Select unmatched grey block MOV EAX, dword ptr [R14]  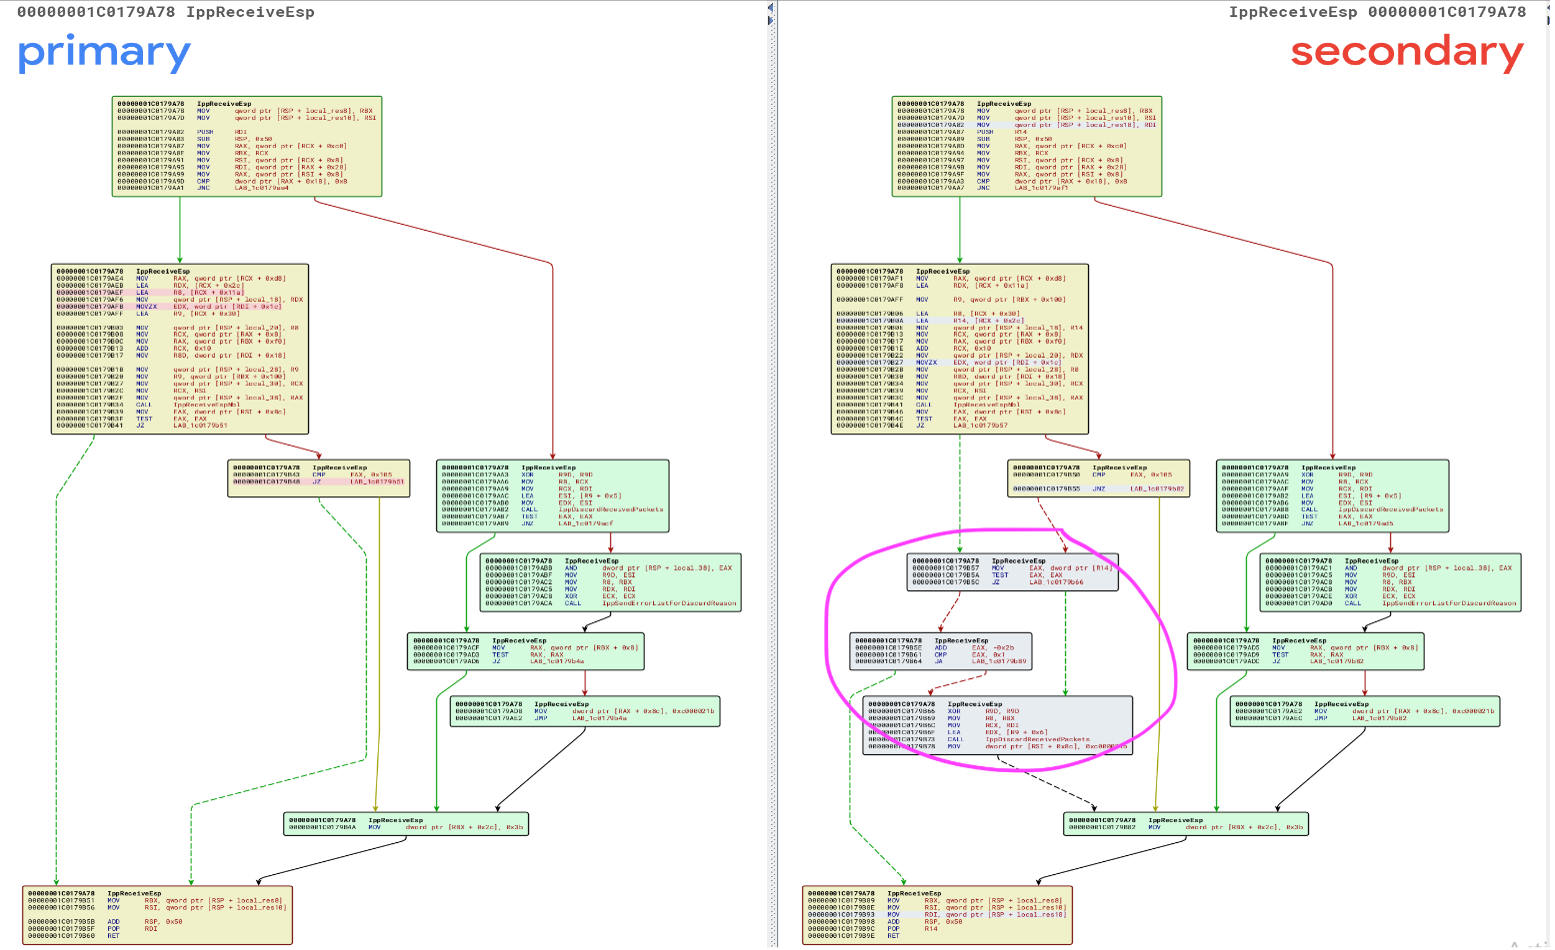point(1013,572)
